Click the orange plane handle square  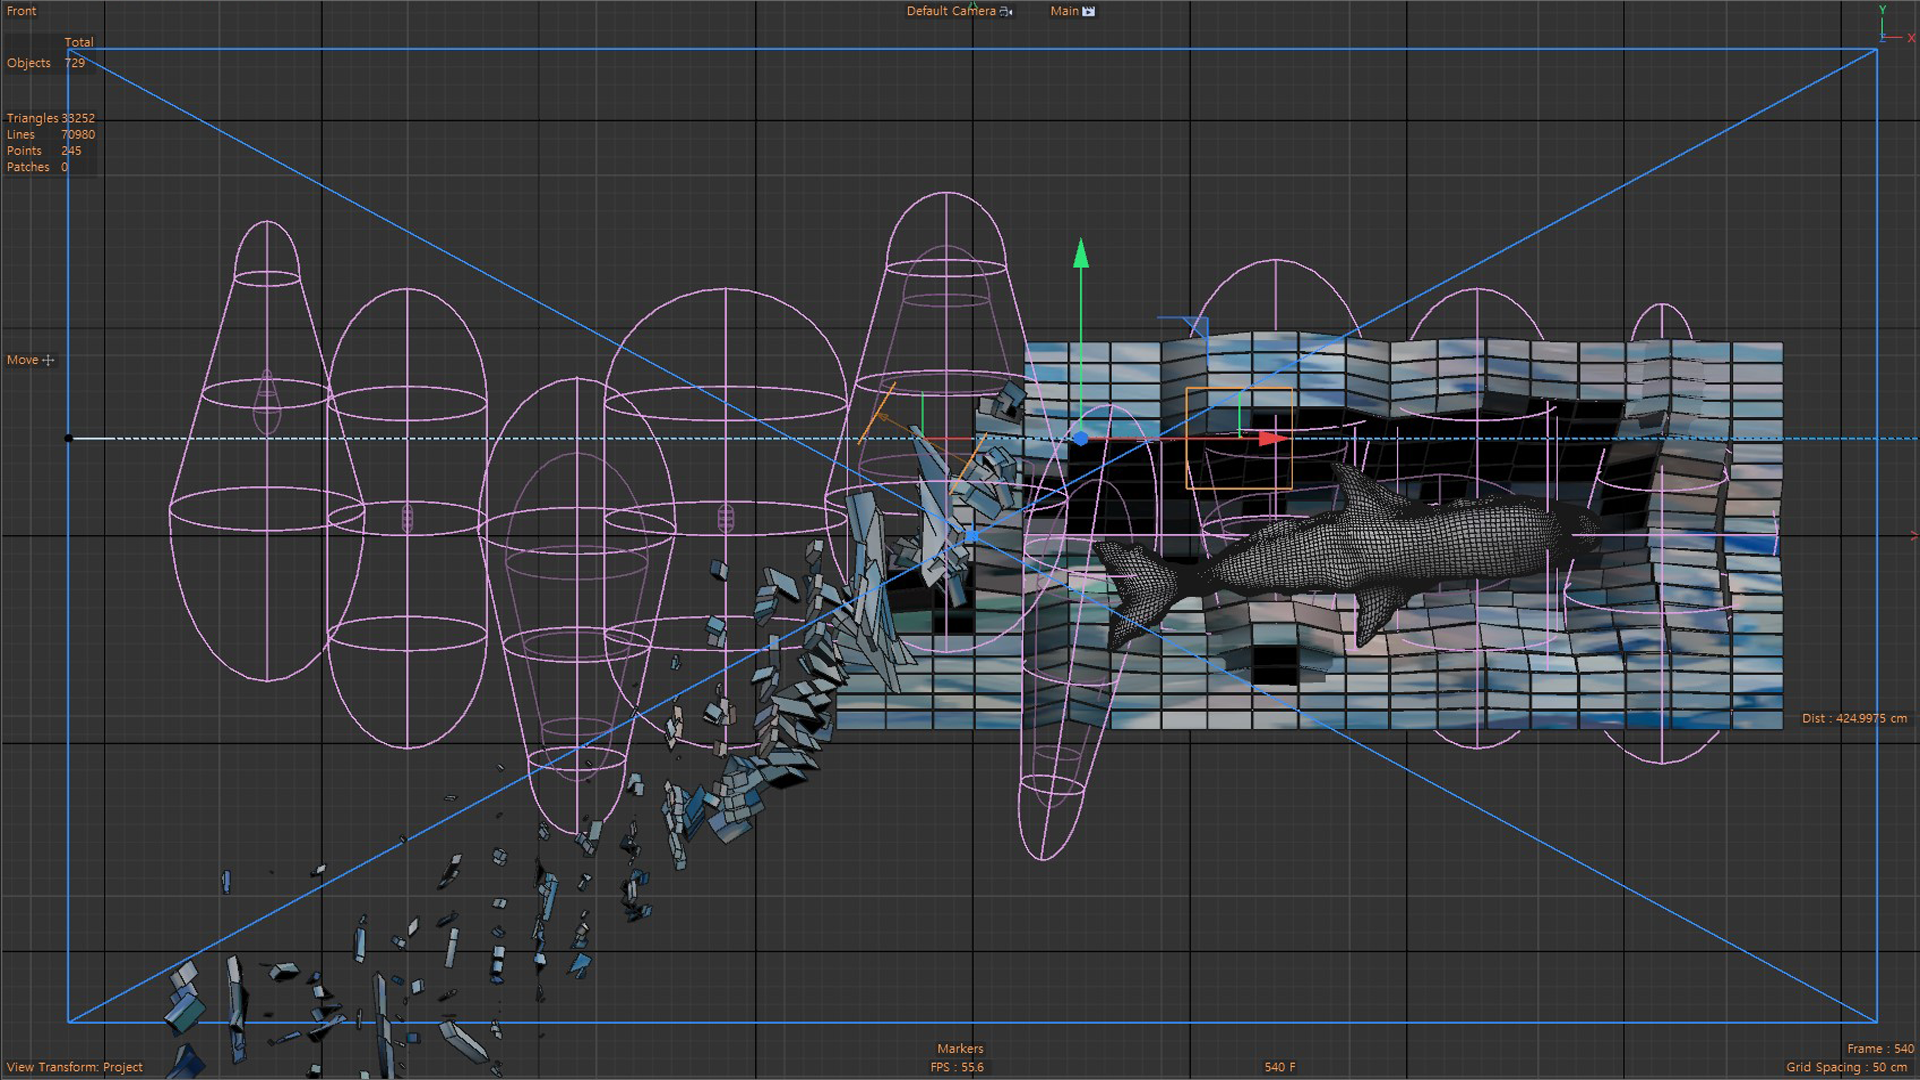(x=1238, y=438)
